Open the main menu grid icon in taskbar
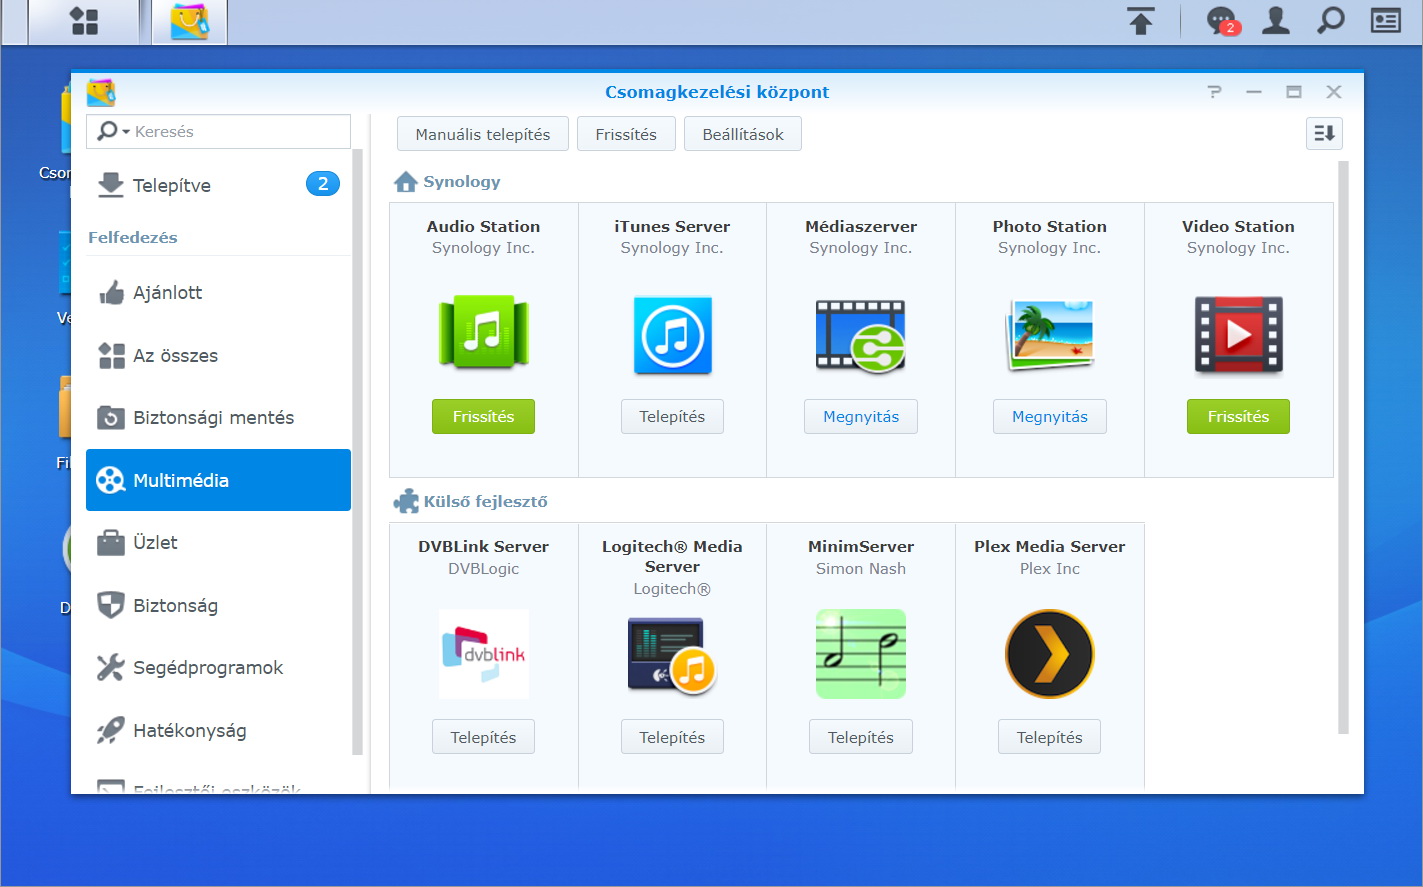Viewport: 1423px width, 887px height. click(x=84, y=21)
